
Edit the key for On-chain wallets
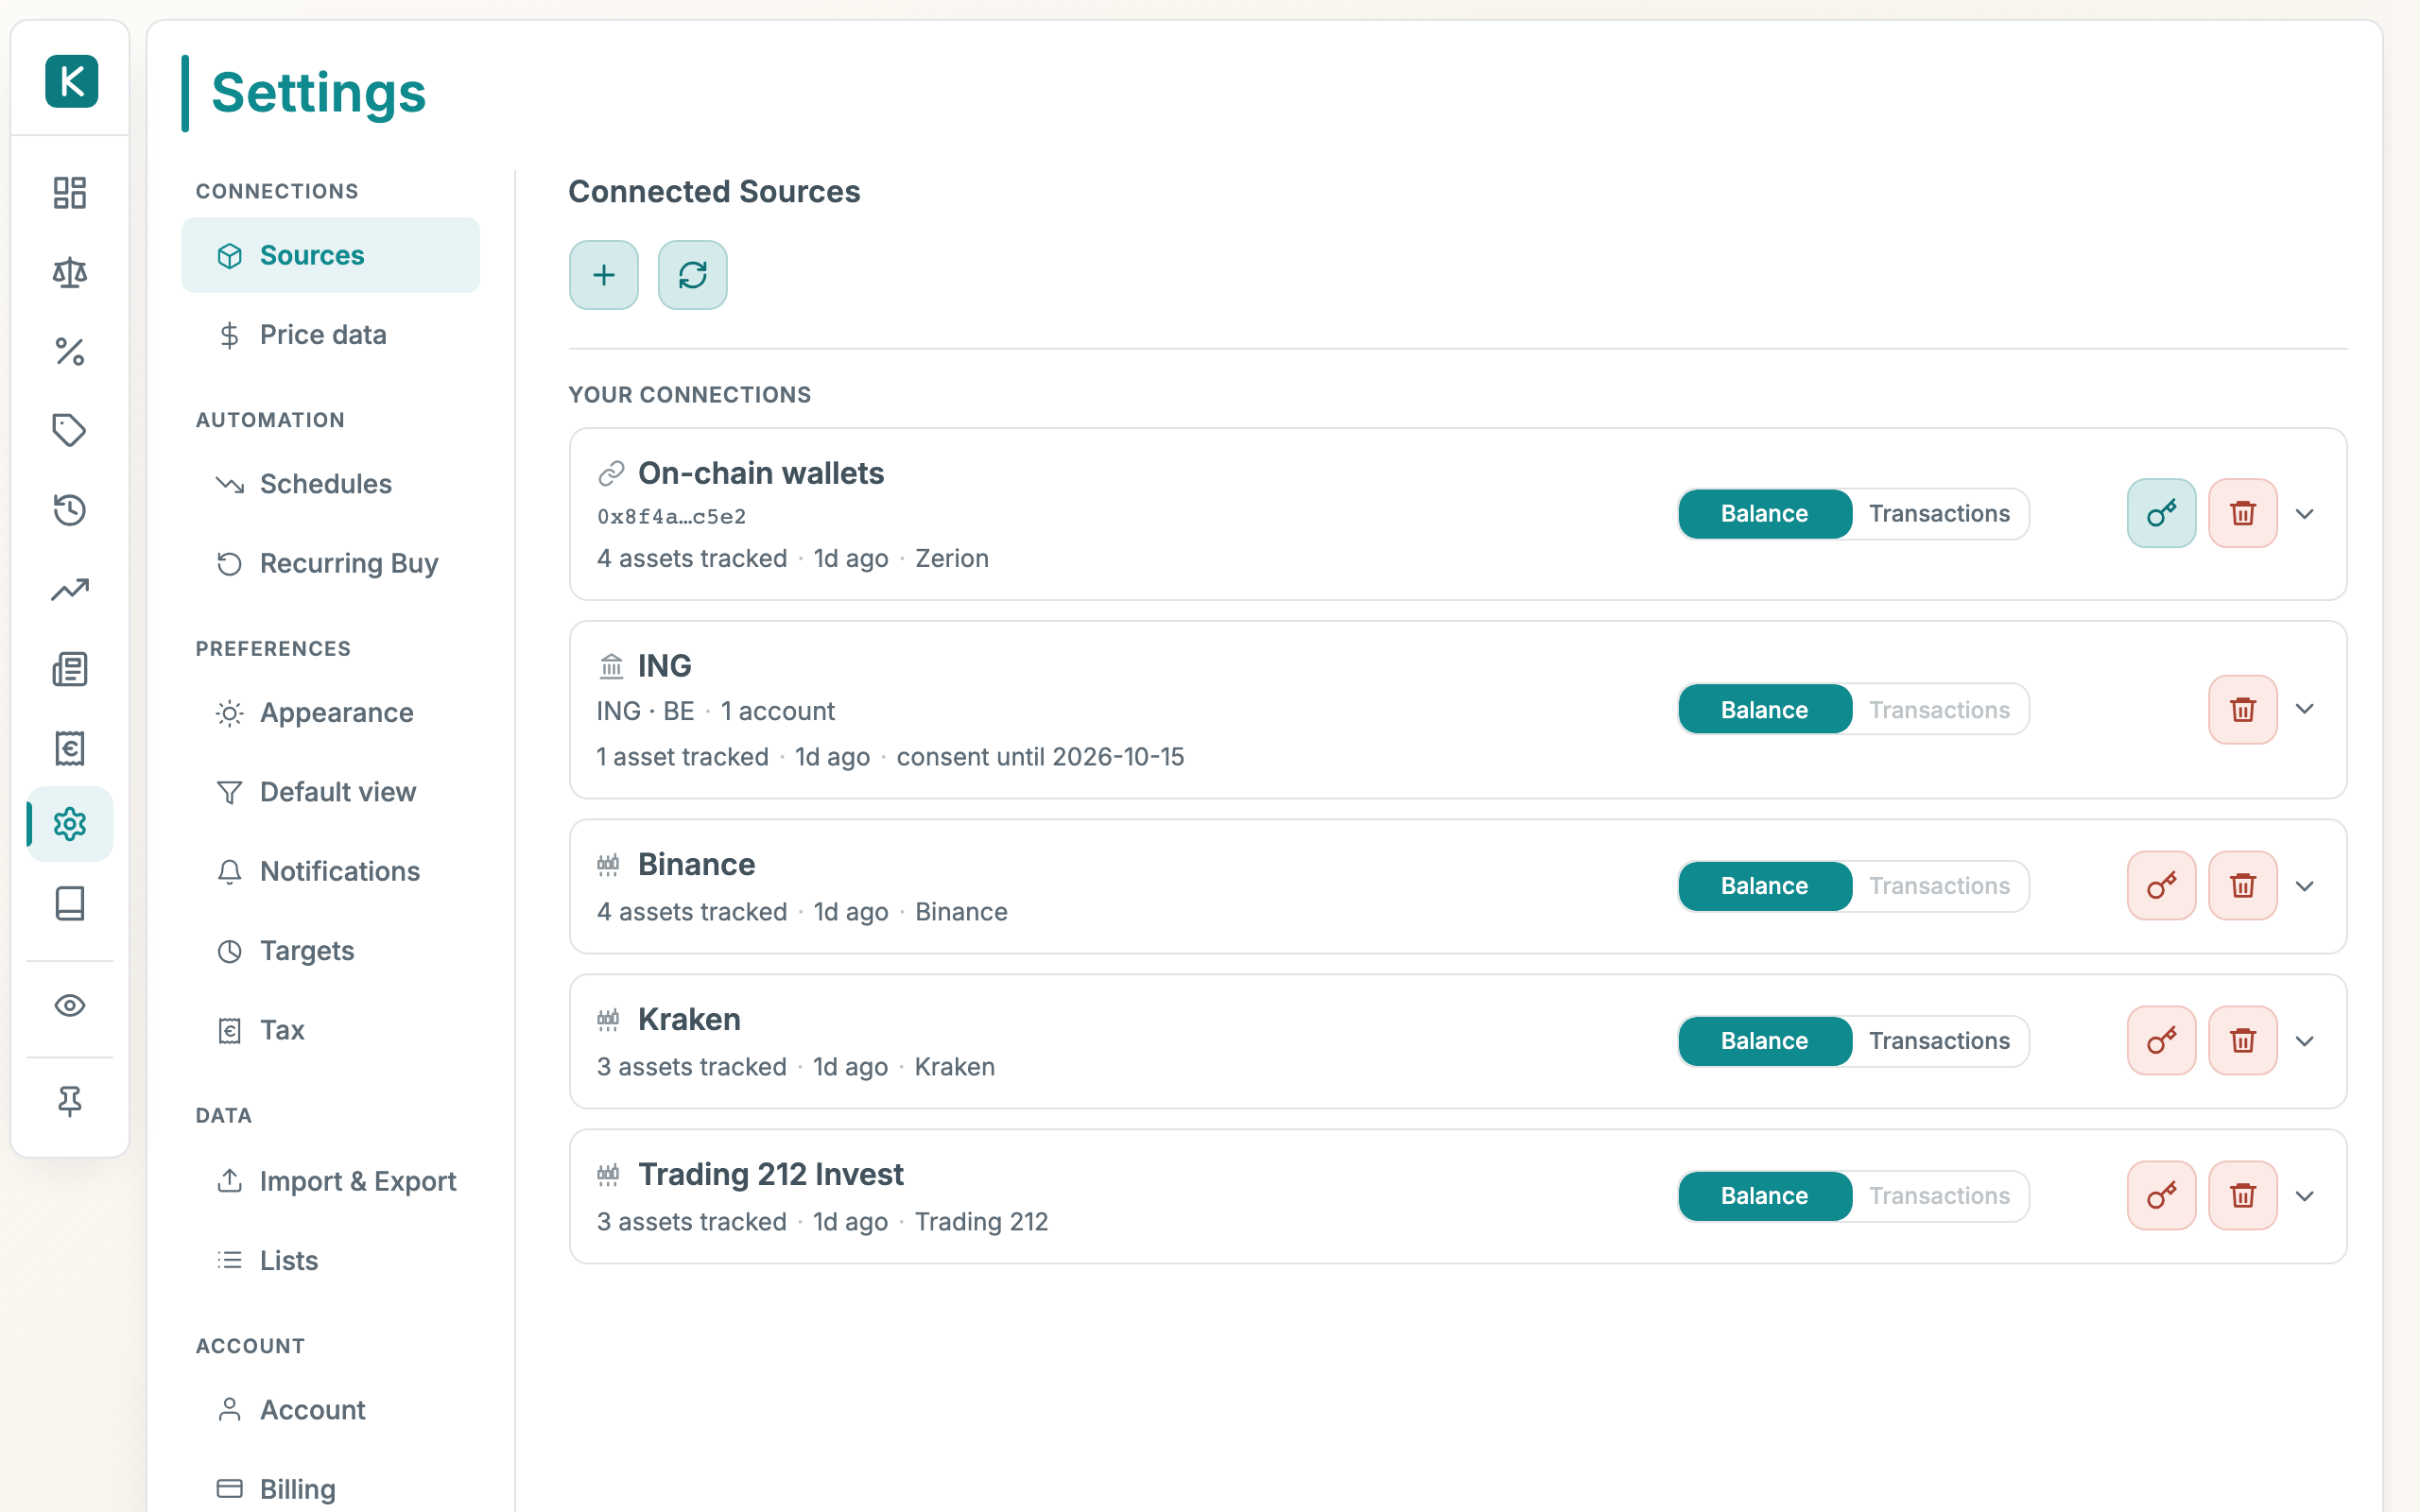click(x=2162, y=513)
